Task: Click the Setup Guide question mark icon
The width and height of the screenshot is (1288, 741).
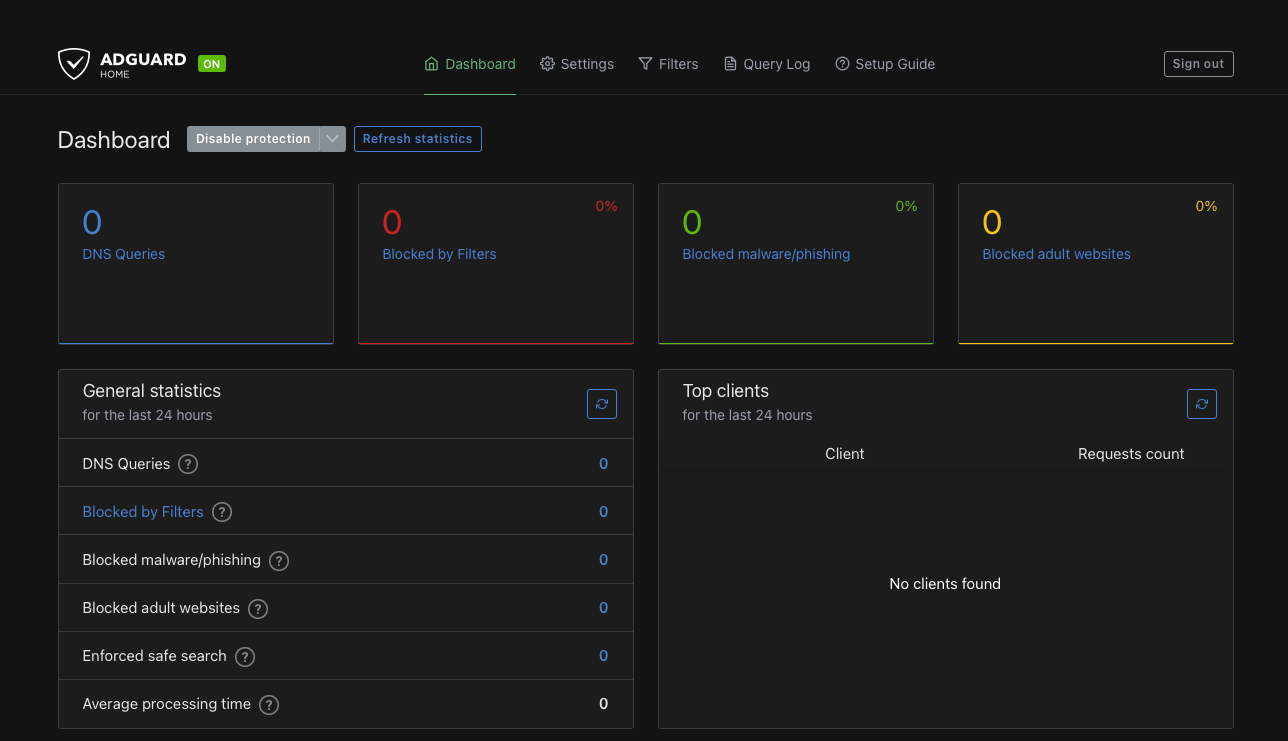Action: coord(842,63)
